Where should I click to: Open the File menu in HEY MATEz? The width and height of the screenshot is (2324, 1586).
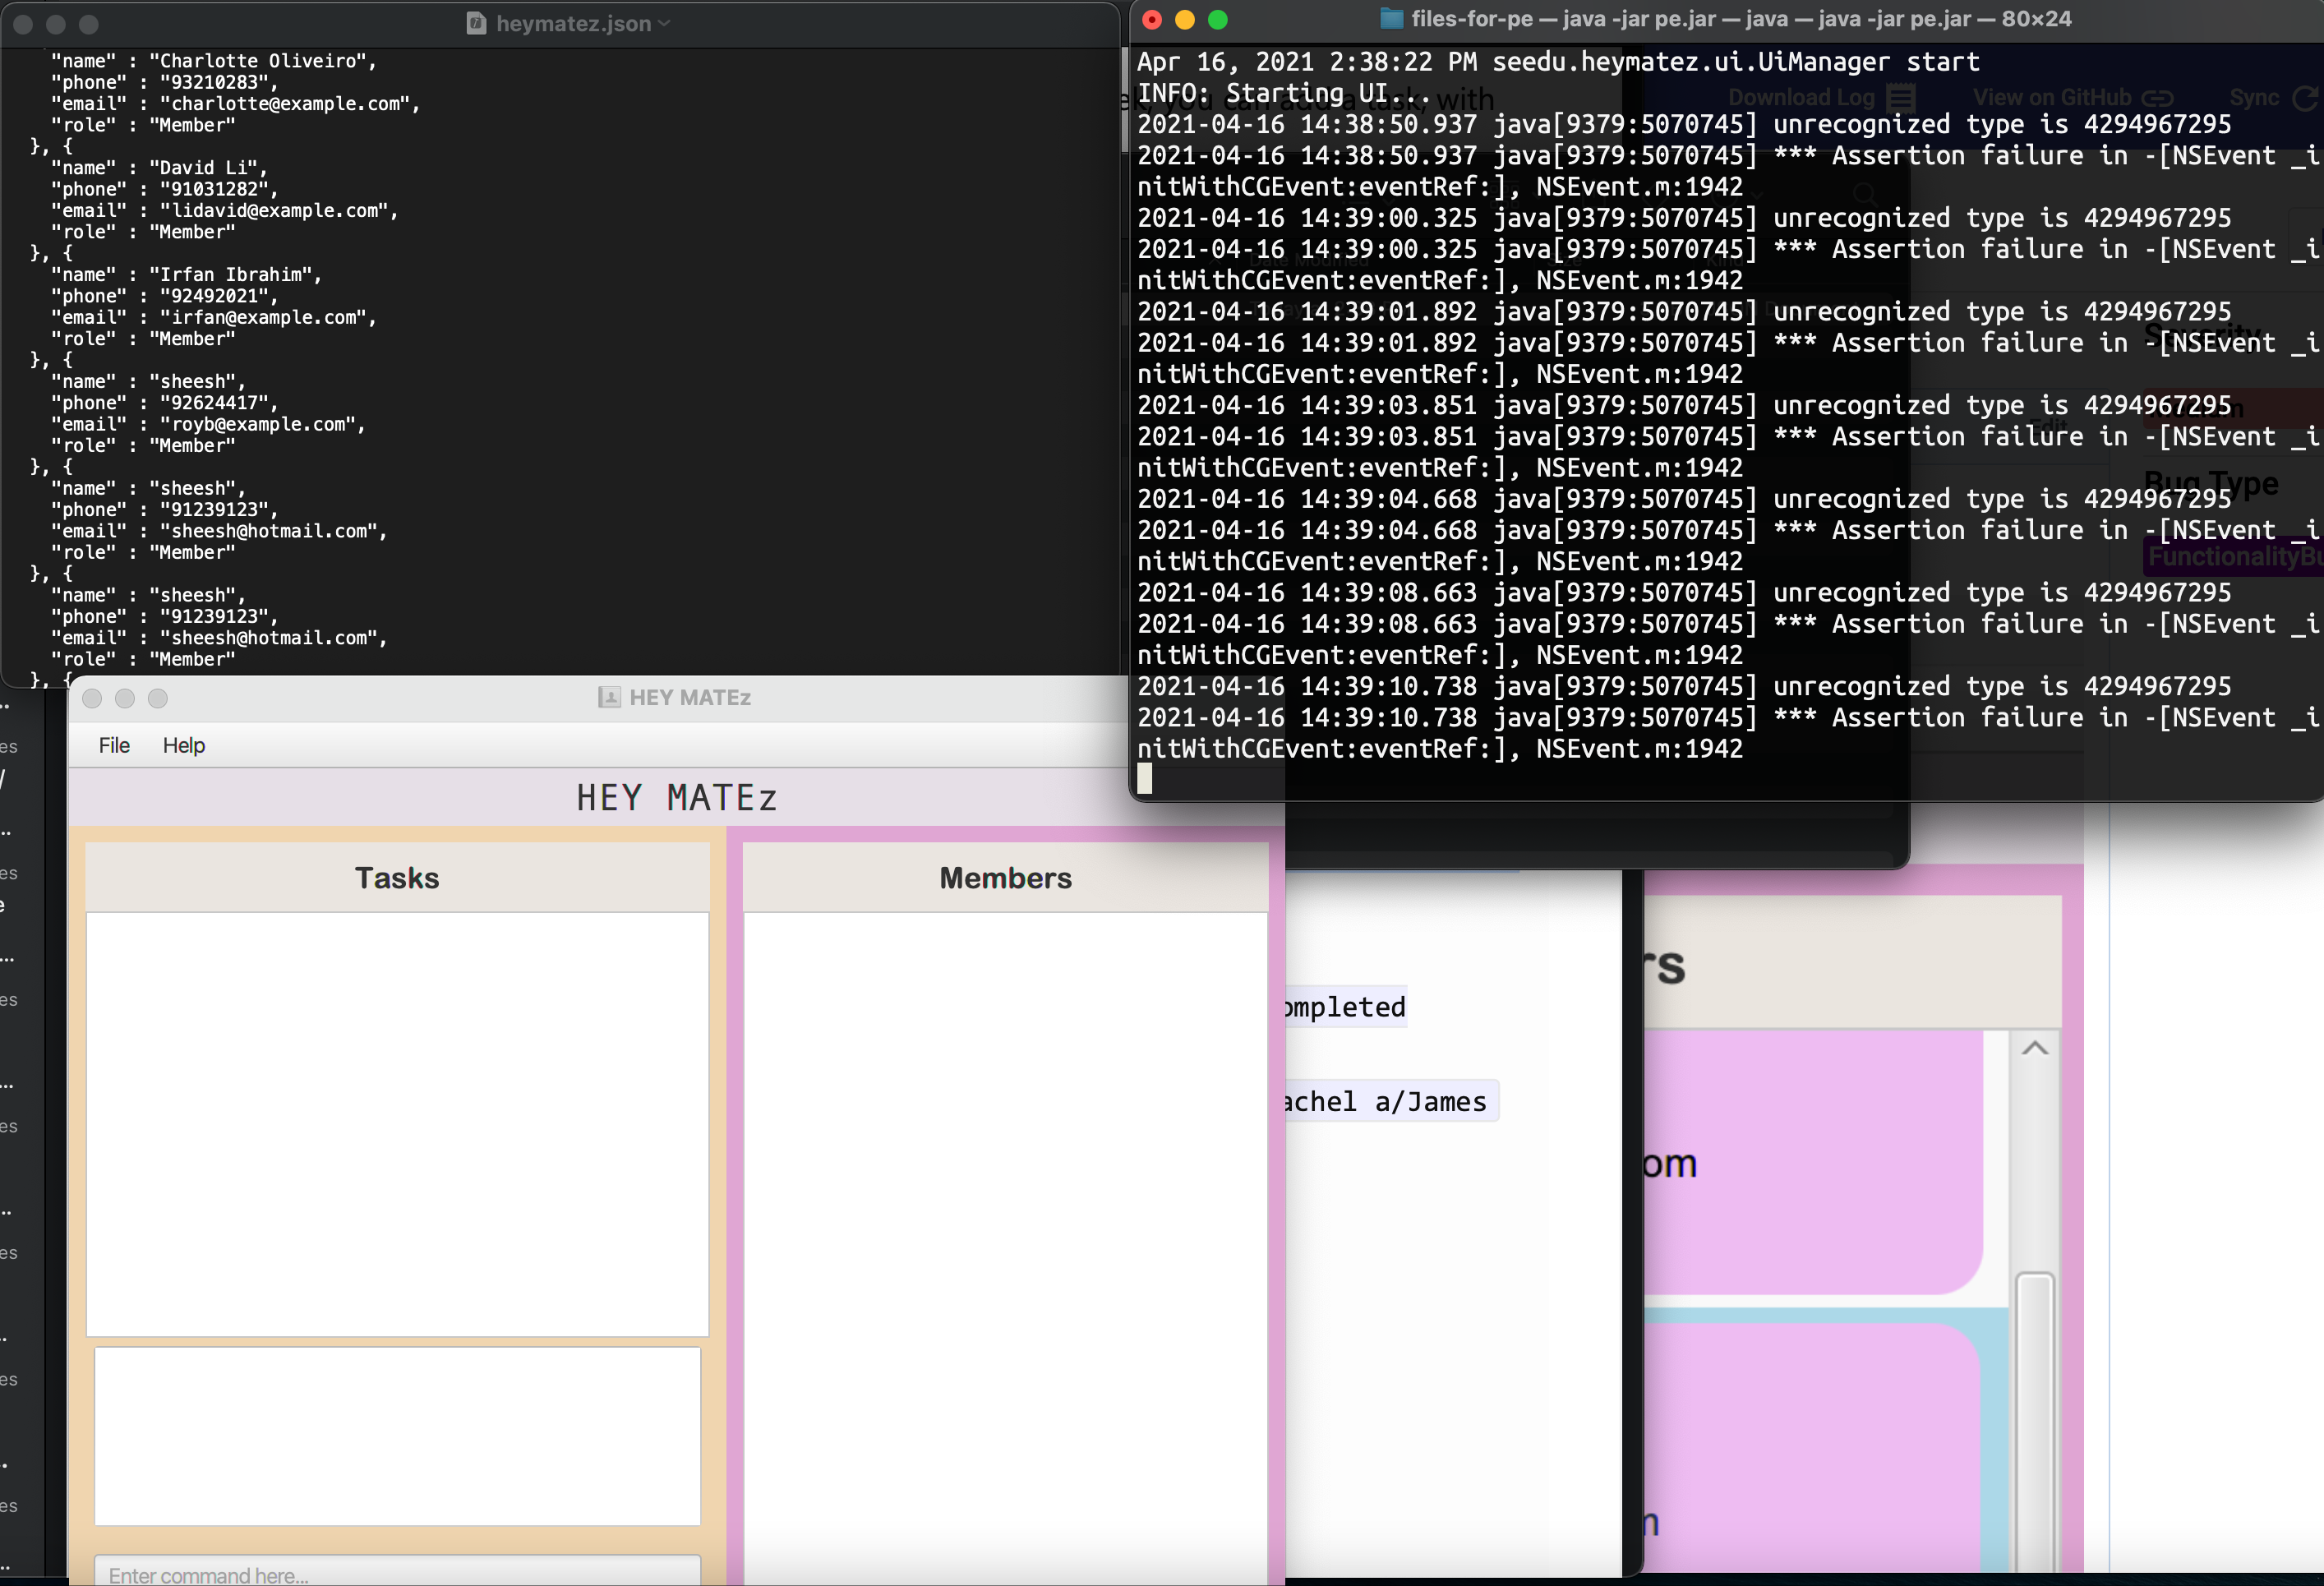click(114, 745)
